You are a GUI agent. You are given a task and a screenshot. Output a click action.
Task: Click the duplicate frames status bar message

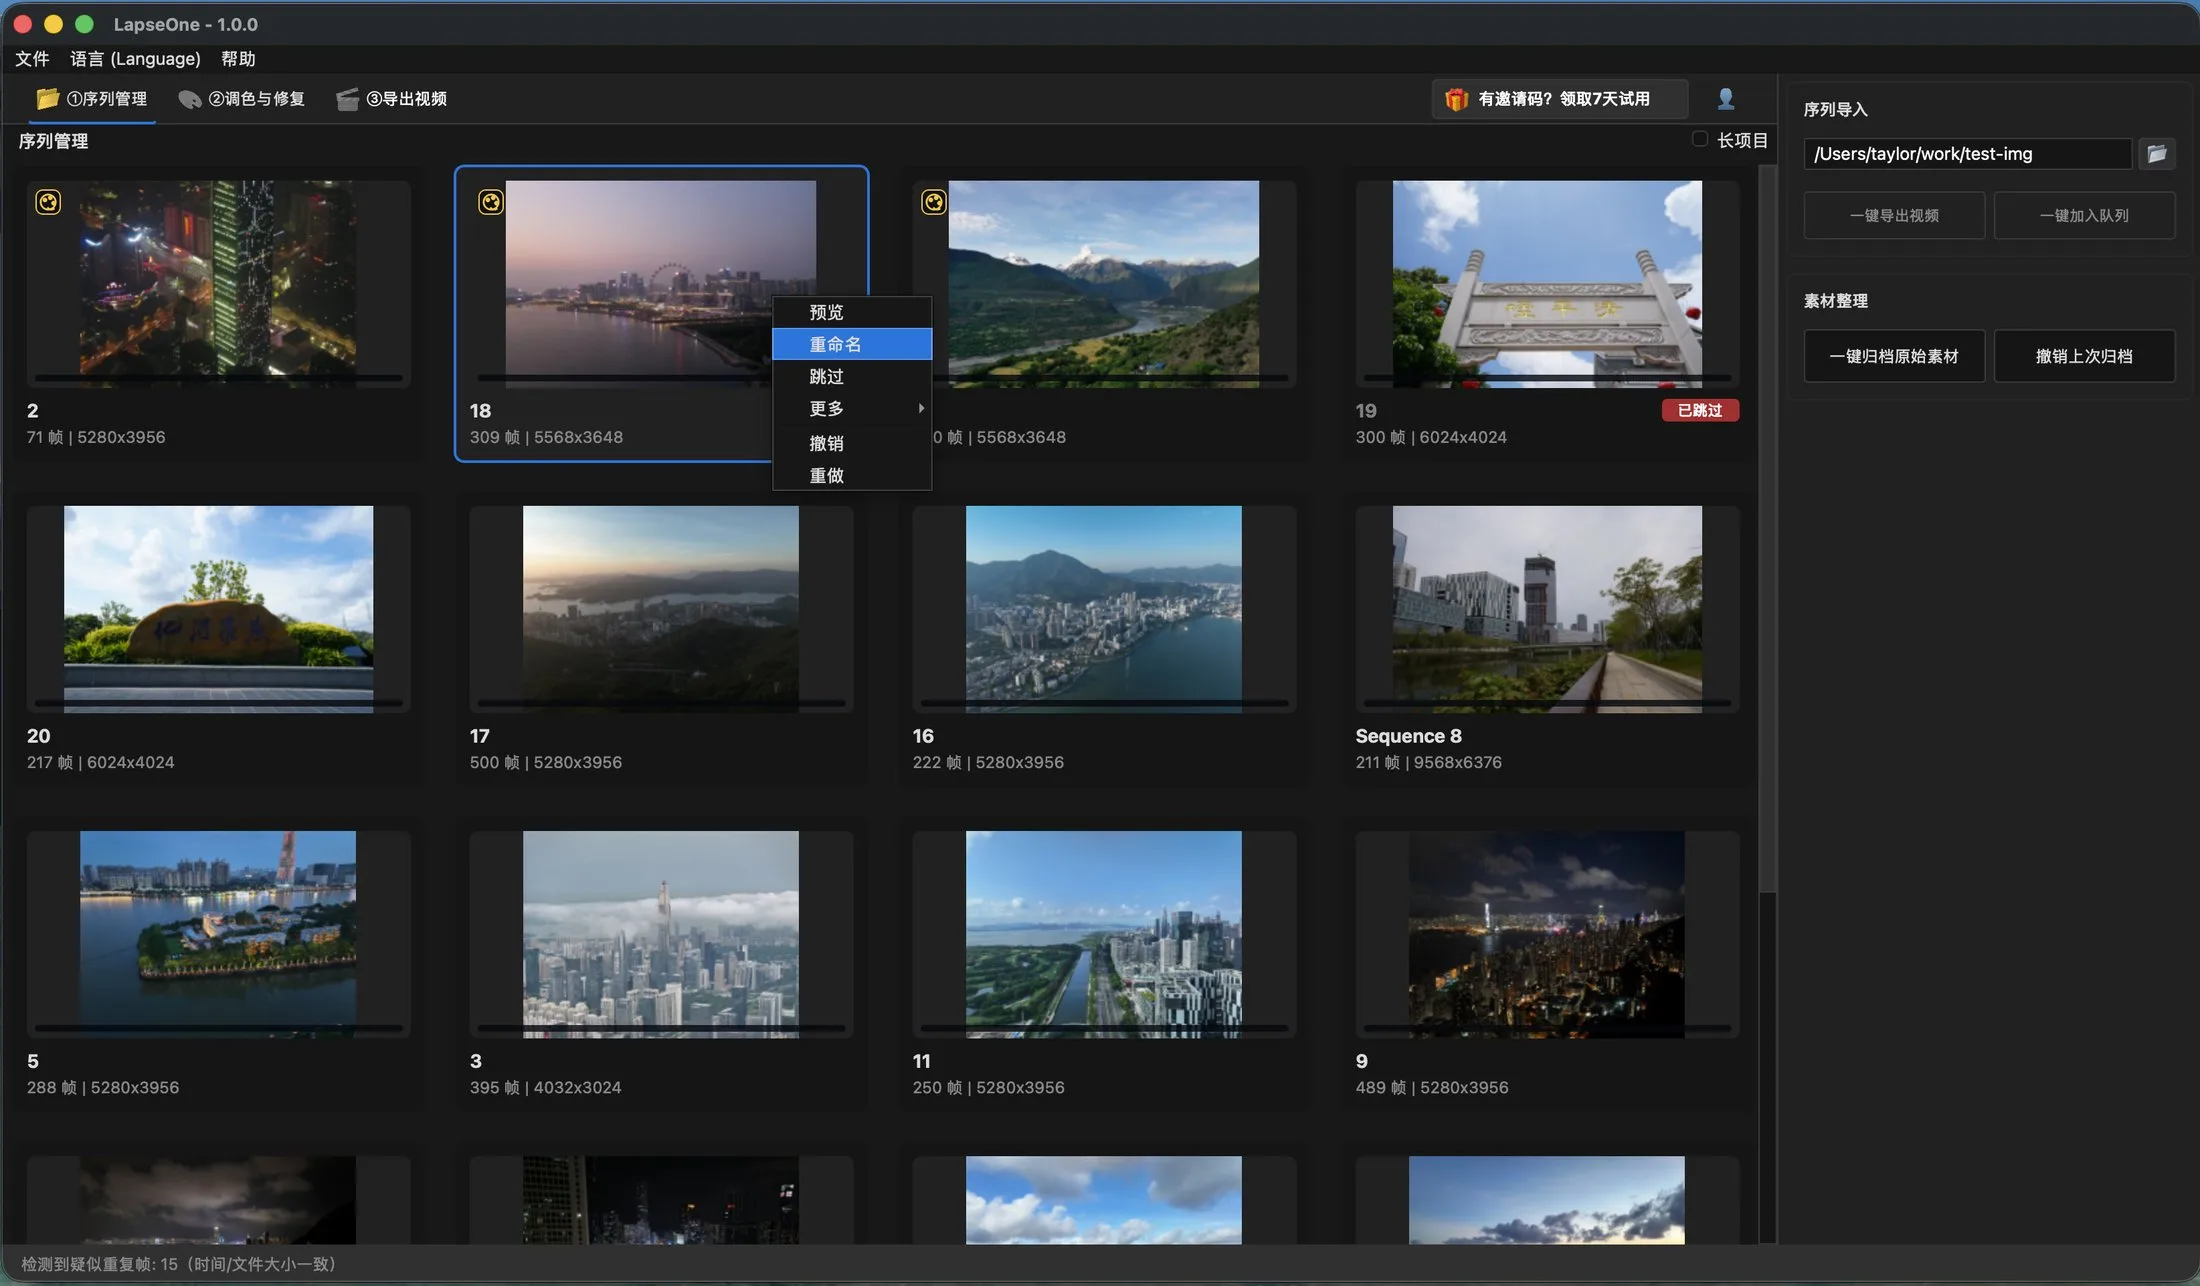coord(178,1264)
